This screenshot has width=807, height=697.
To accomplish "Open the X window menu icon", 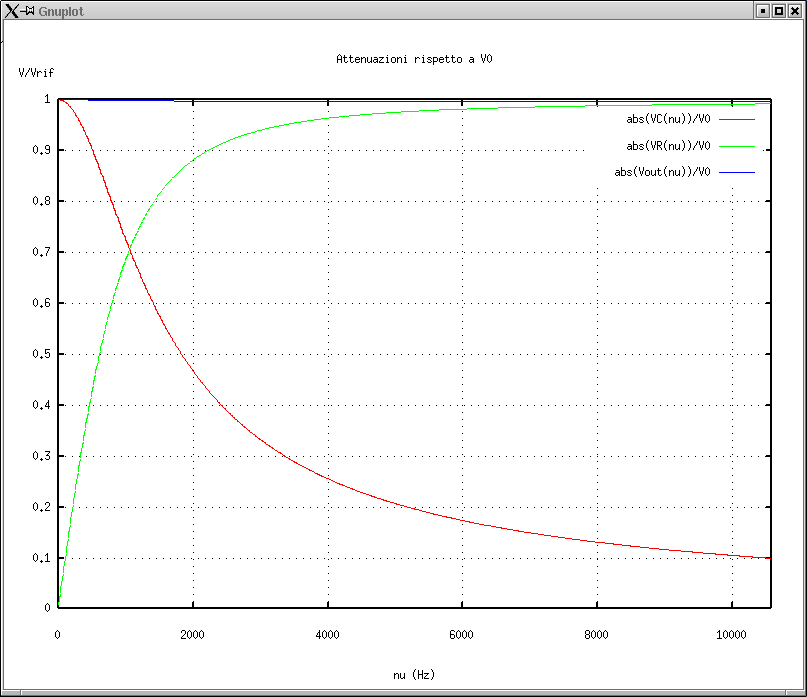I will (11, 10).
